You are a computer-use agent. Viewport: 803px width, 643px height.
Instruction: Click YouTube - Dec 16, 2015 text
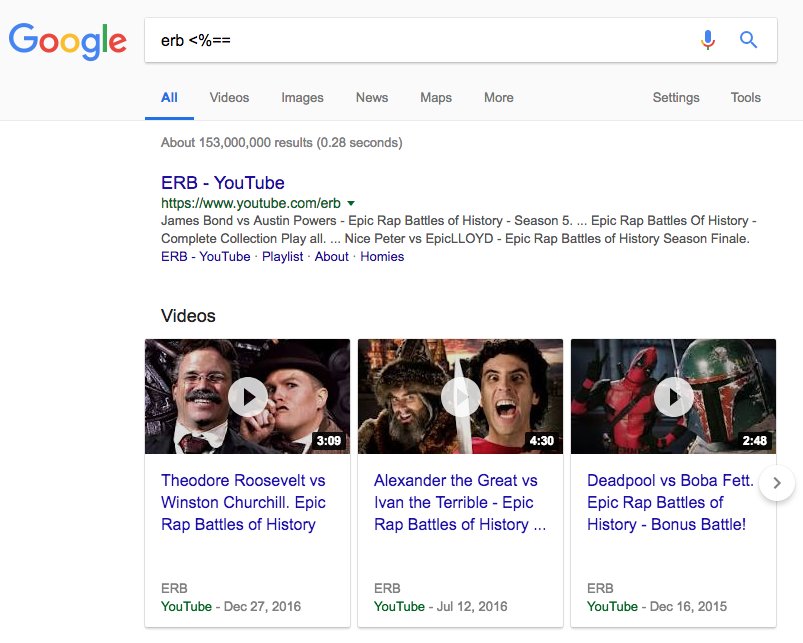(x=657, y=606)
